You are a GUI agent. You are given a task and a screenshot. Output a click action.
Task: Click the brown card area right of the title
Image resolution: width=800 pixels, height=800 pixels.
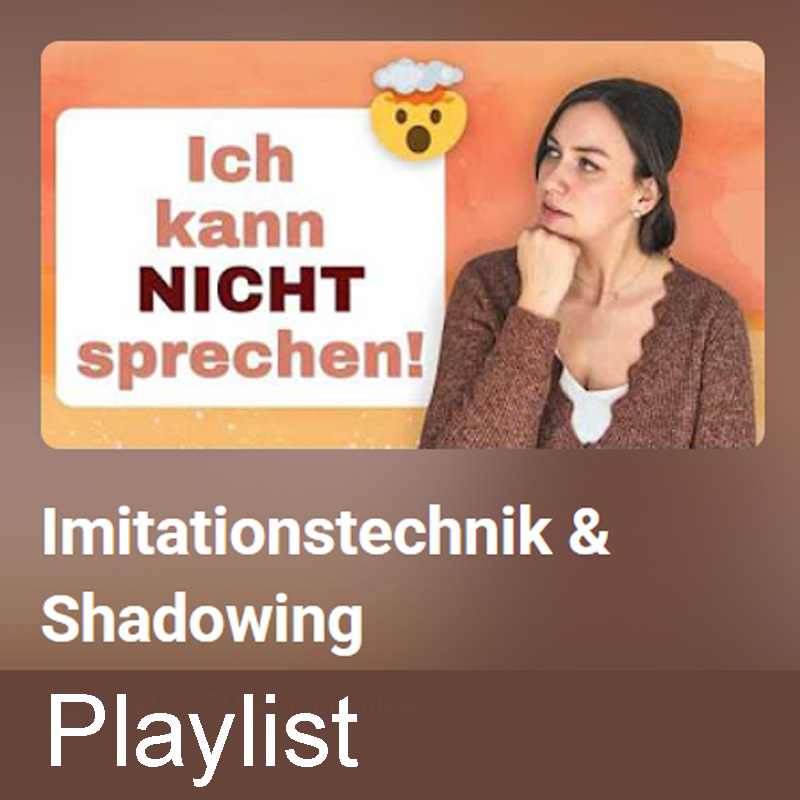click(x=704, y=577)
